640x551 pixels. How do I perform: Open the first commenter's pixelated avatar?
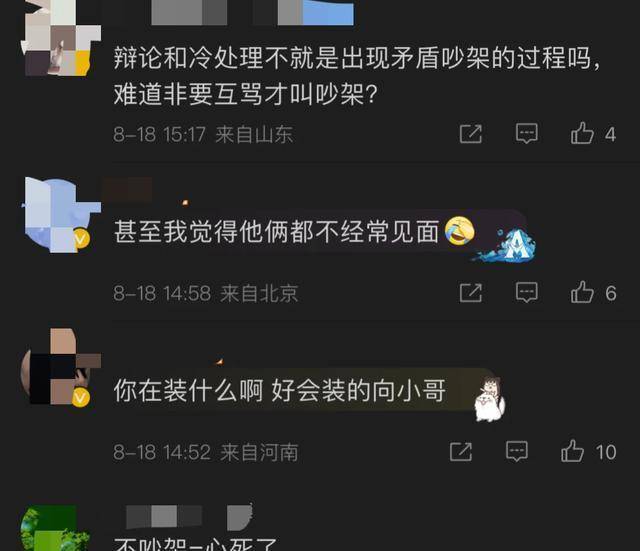(x=61, y=38)
